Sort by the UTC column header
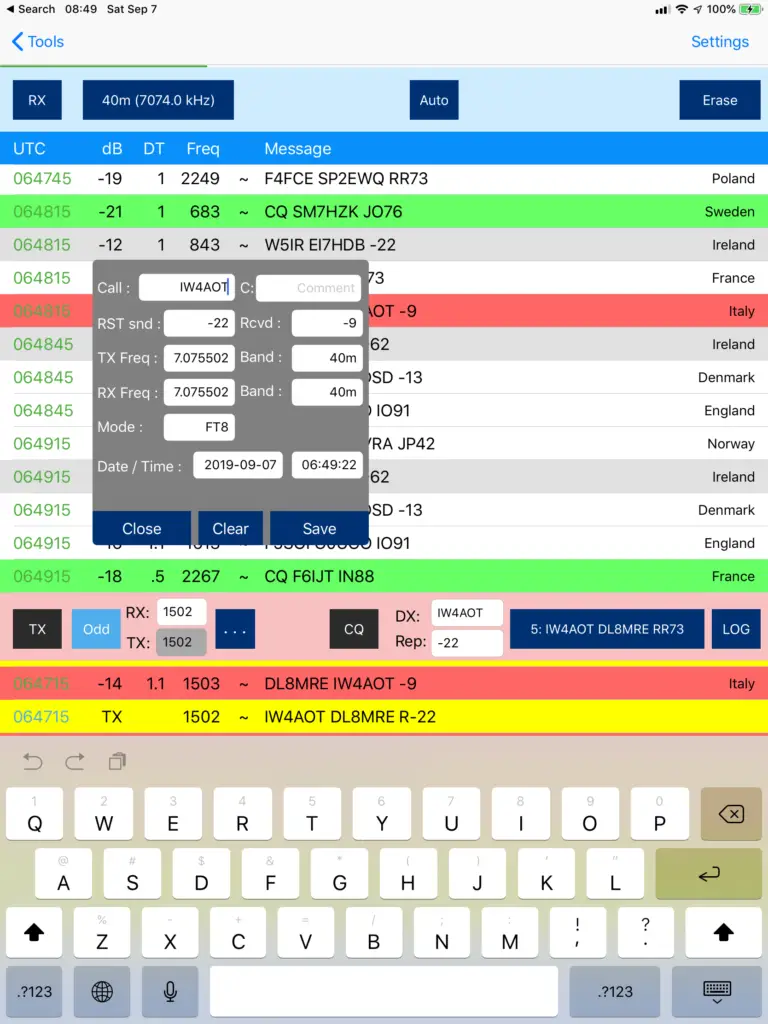This screenshot has height=1024, width=768. [29, 148]
